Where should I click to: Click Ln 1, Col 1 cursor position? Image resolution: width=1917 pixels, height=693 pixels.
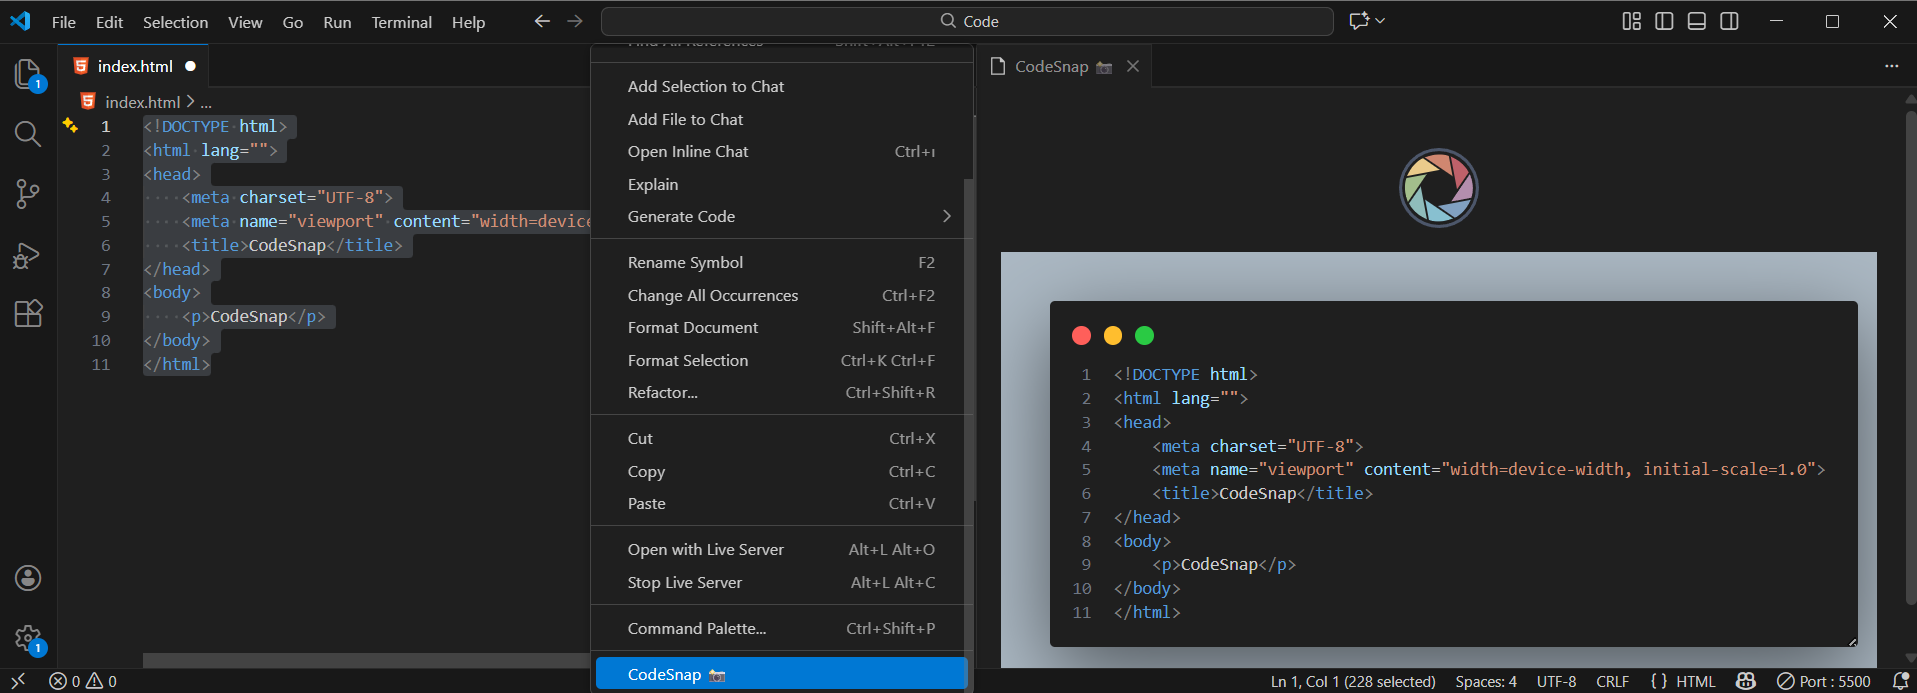[1352, 681]
